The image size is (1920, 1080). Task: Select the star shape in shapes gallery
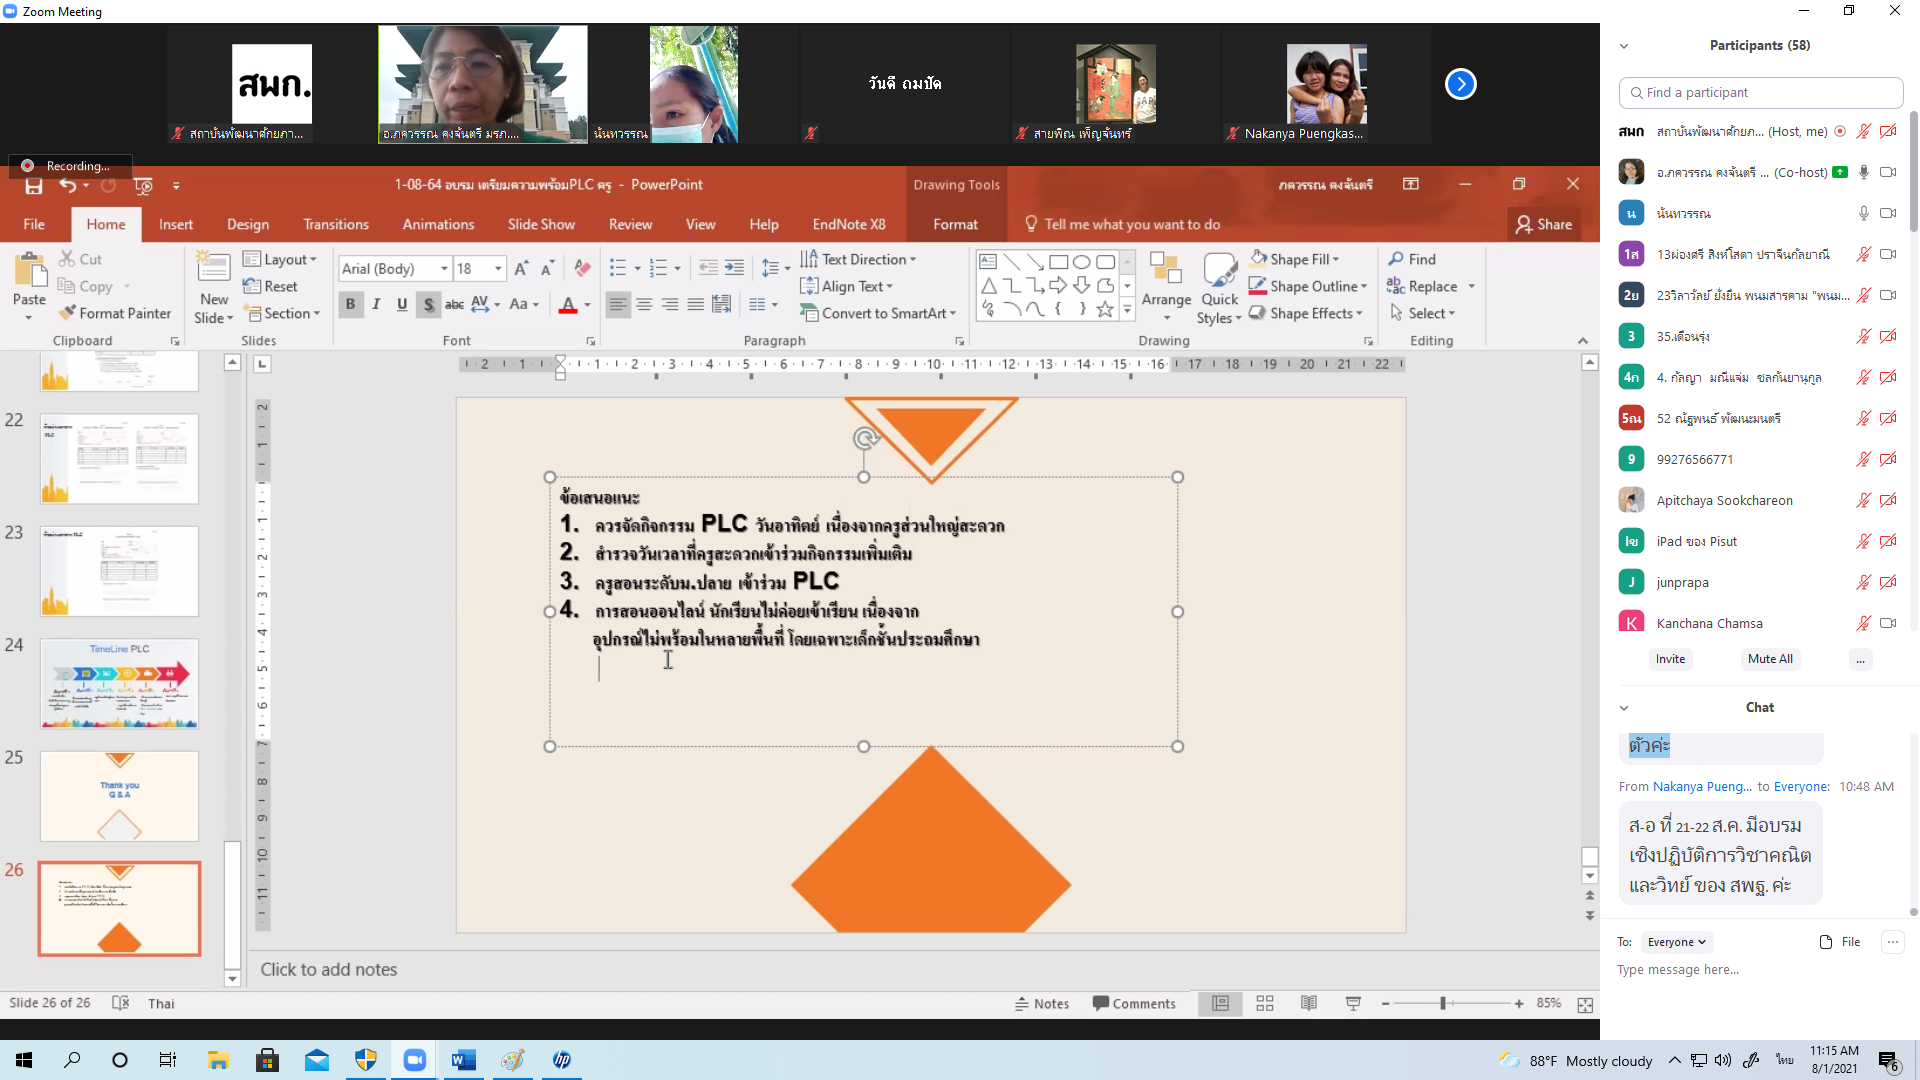tap(1104, 309)
